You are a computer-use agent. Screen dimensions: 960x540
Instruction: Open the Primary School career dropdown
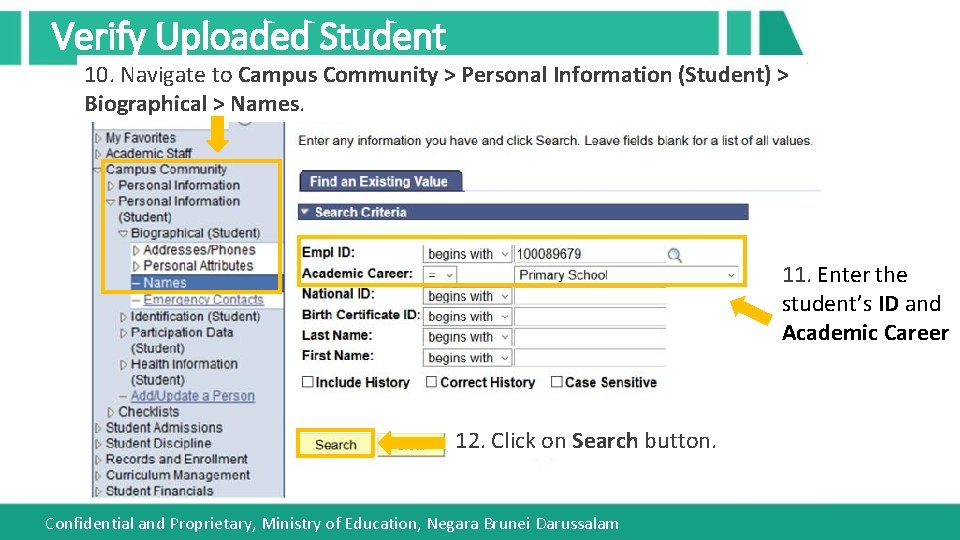pyautogui.click(x=626, y=275)
